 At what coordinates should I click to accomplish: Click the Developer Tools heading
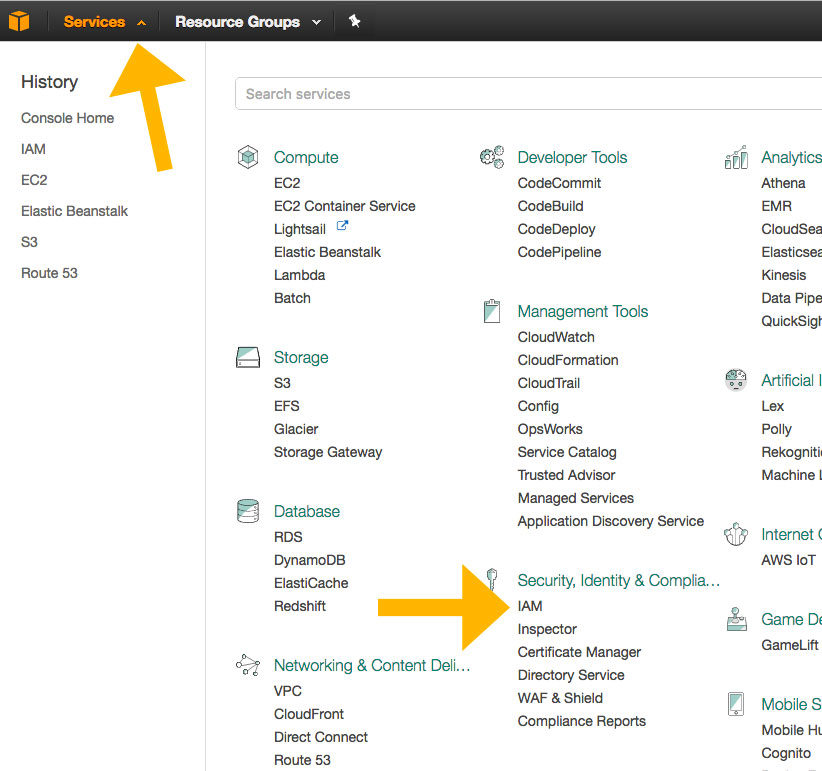[x=572, y=157]
